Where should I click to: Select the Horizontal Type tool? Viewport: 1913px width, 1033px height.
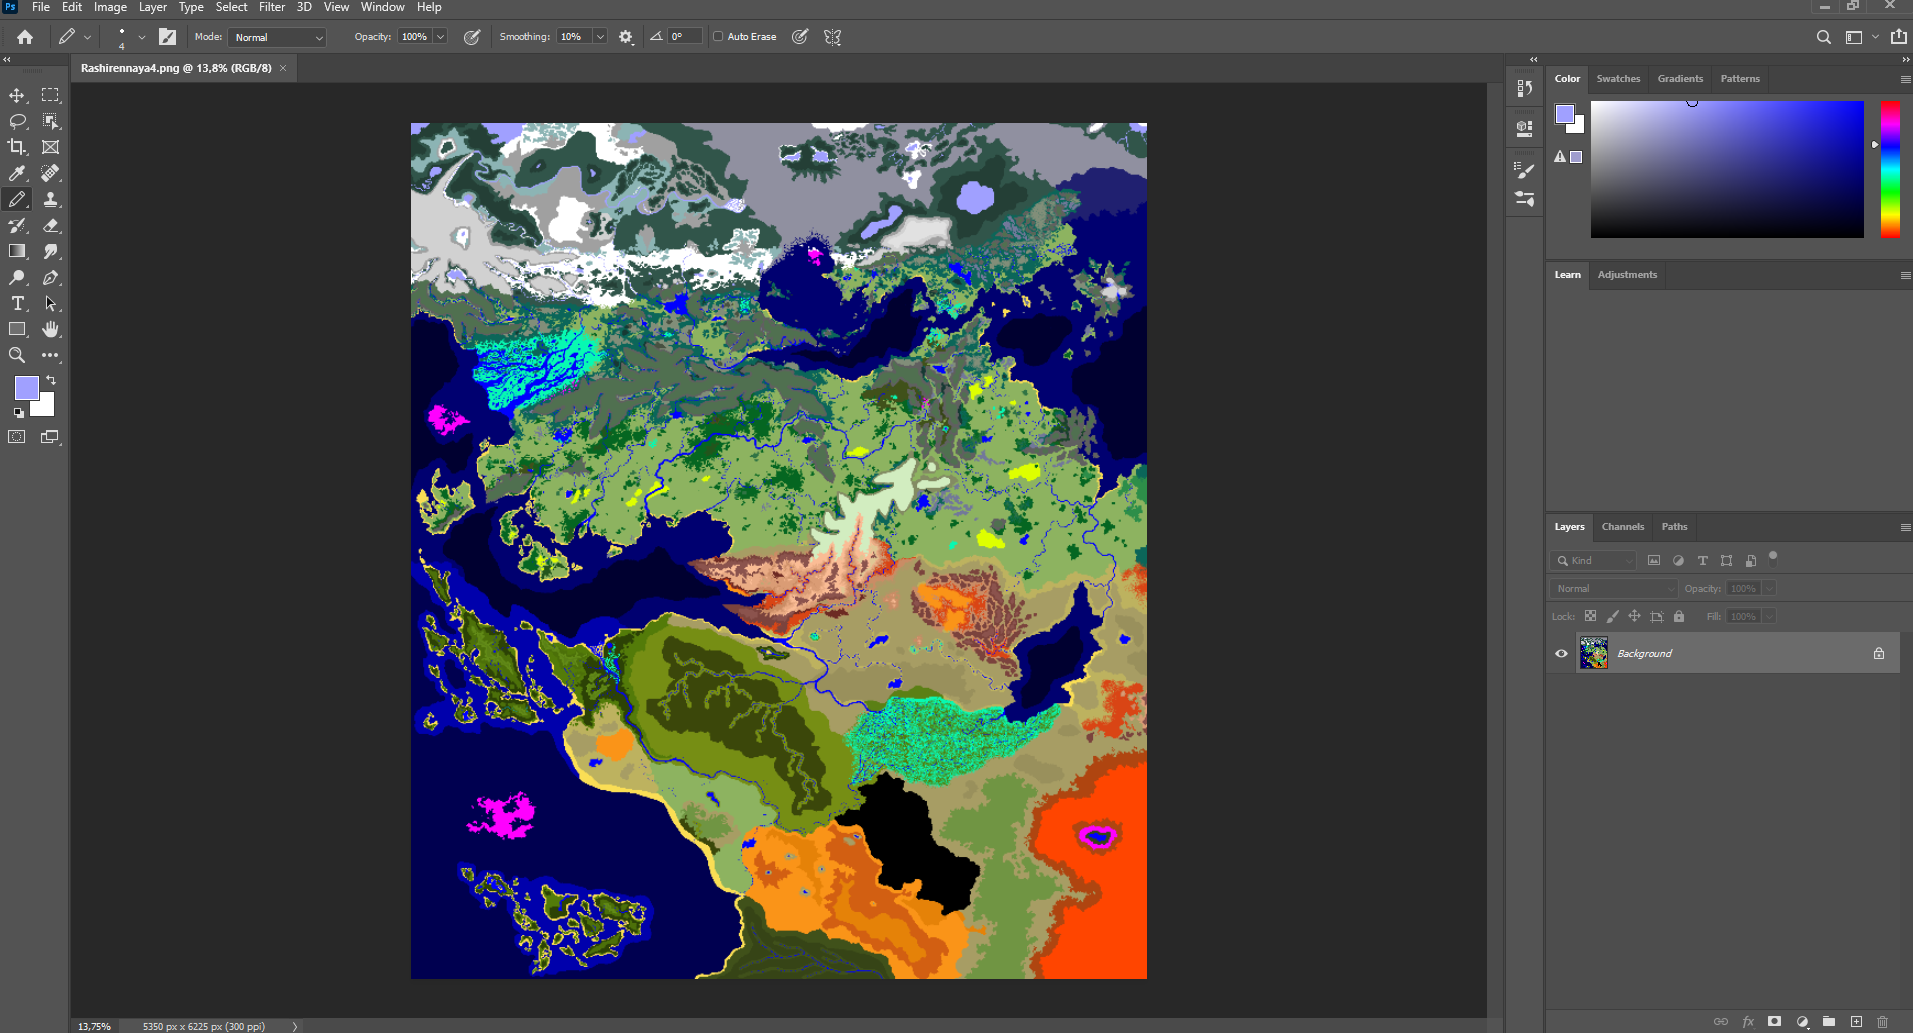(17, 303)
